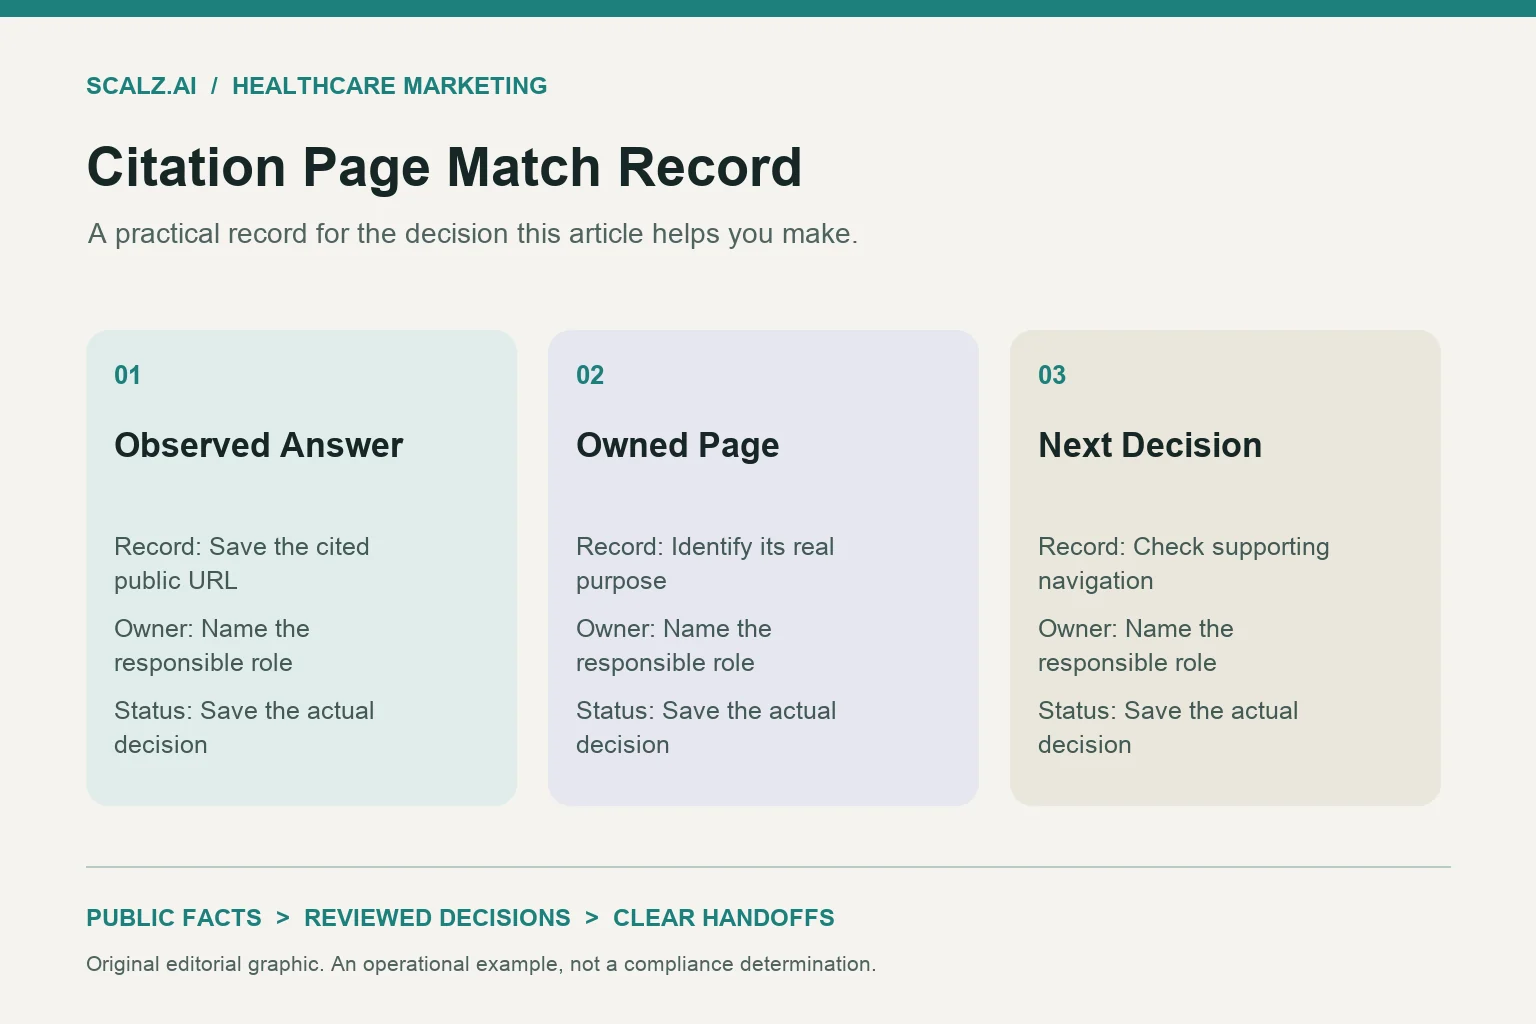The height and width of the screenshot is (1024, 1536).
Task: Click the Status line under Next Decision
Action: tap(1168, 727)
